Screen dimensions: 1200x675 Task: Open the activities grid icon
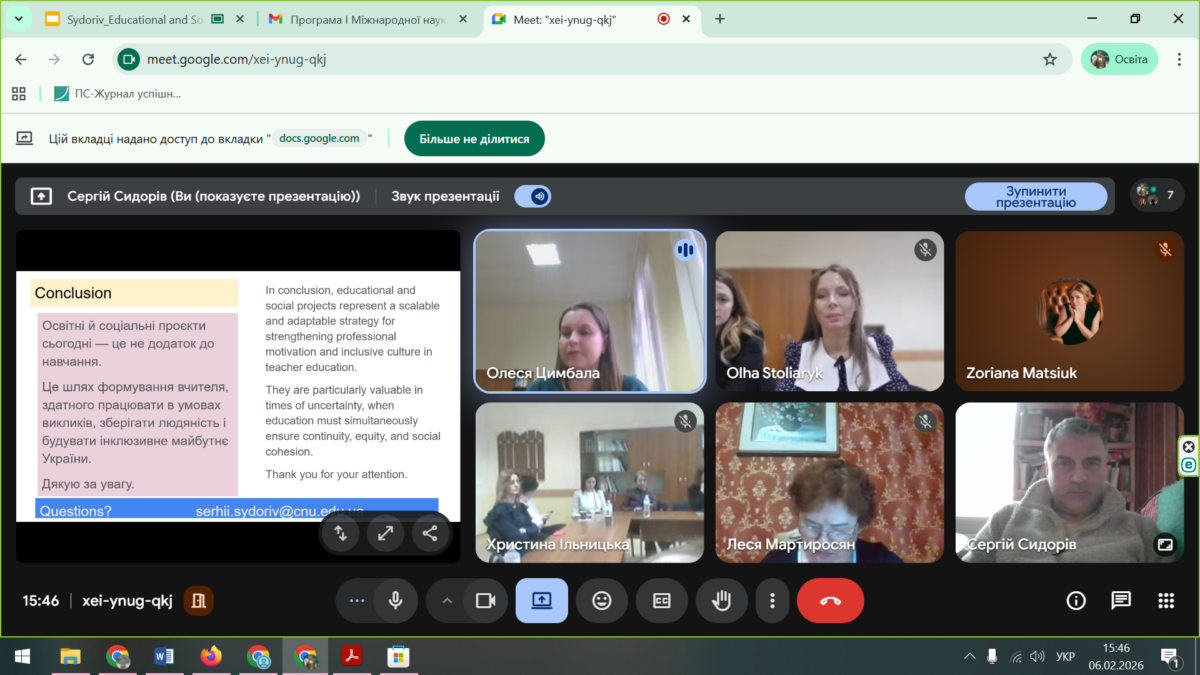pos(1166,600)
